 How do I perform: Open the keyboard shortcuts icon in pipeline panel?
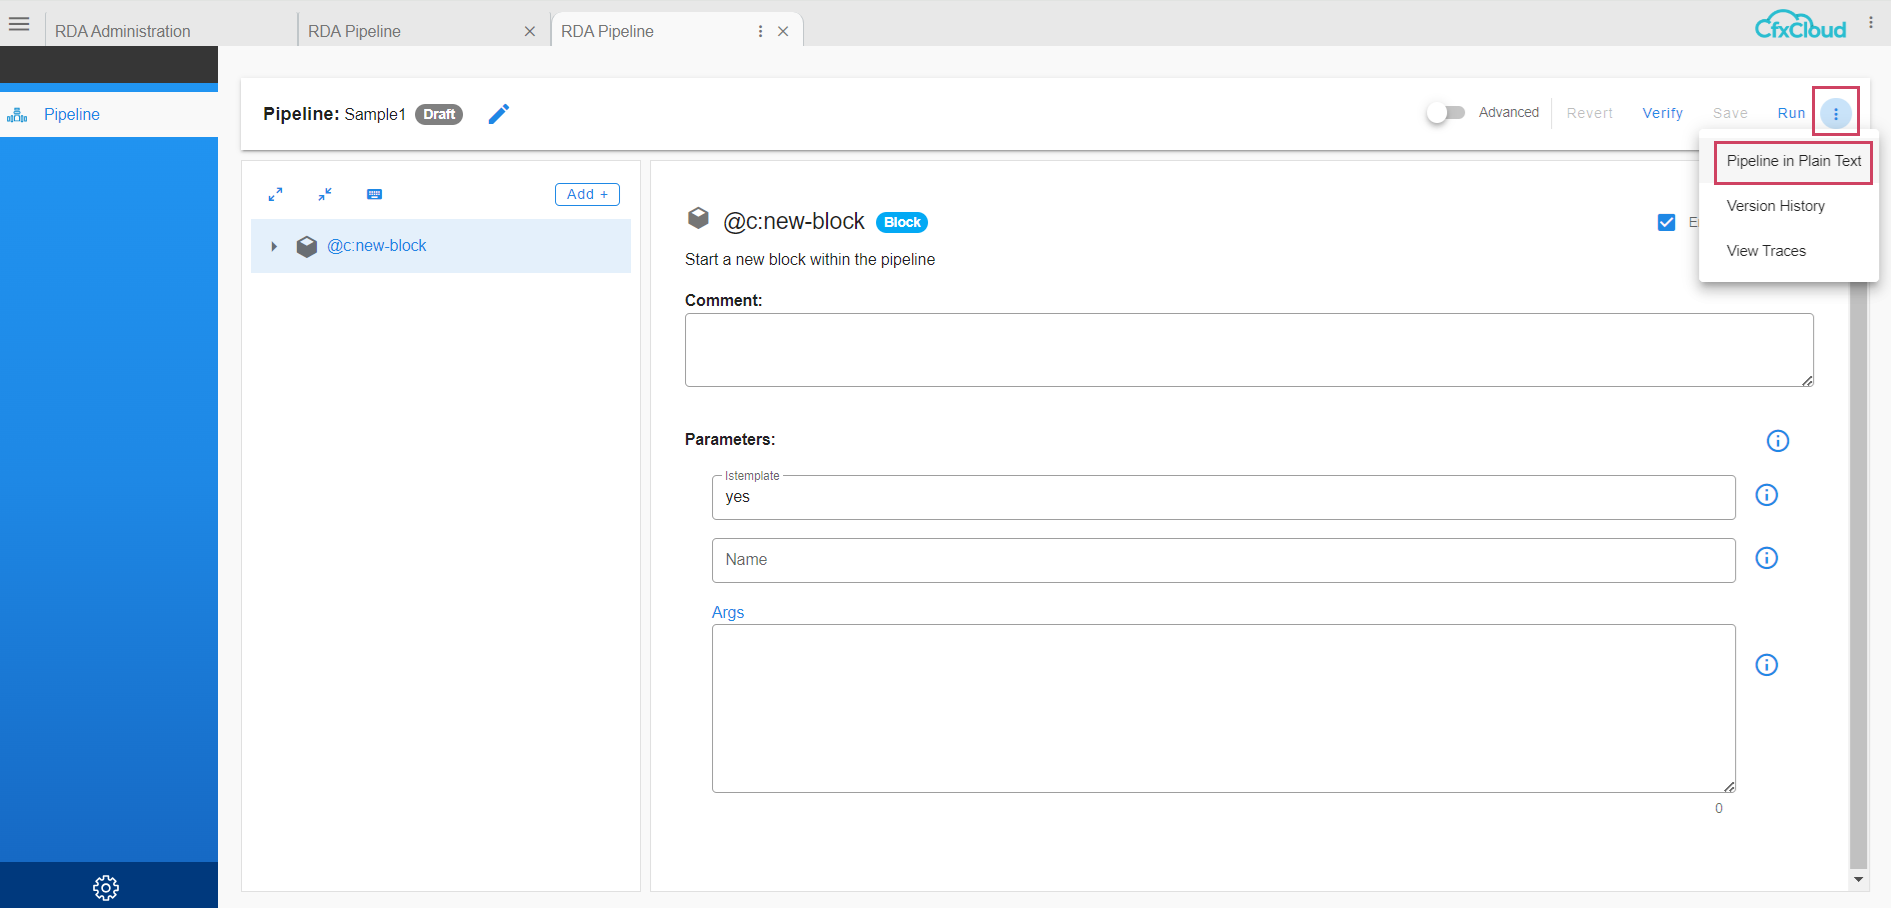coord(375,193)
